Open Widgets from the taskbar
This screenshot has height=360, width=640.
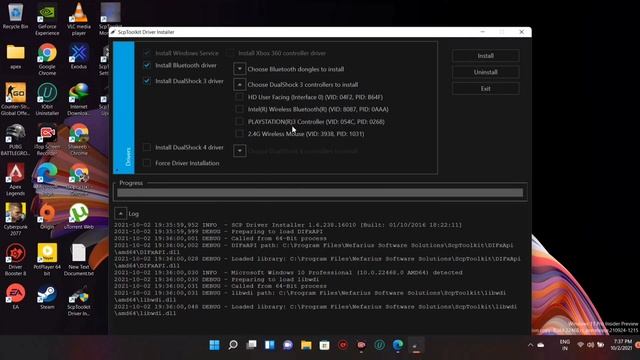pyautogui.click(x=270, y=345)
